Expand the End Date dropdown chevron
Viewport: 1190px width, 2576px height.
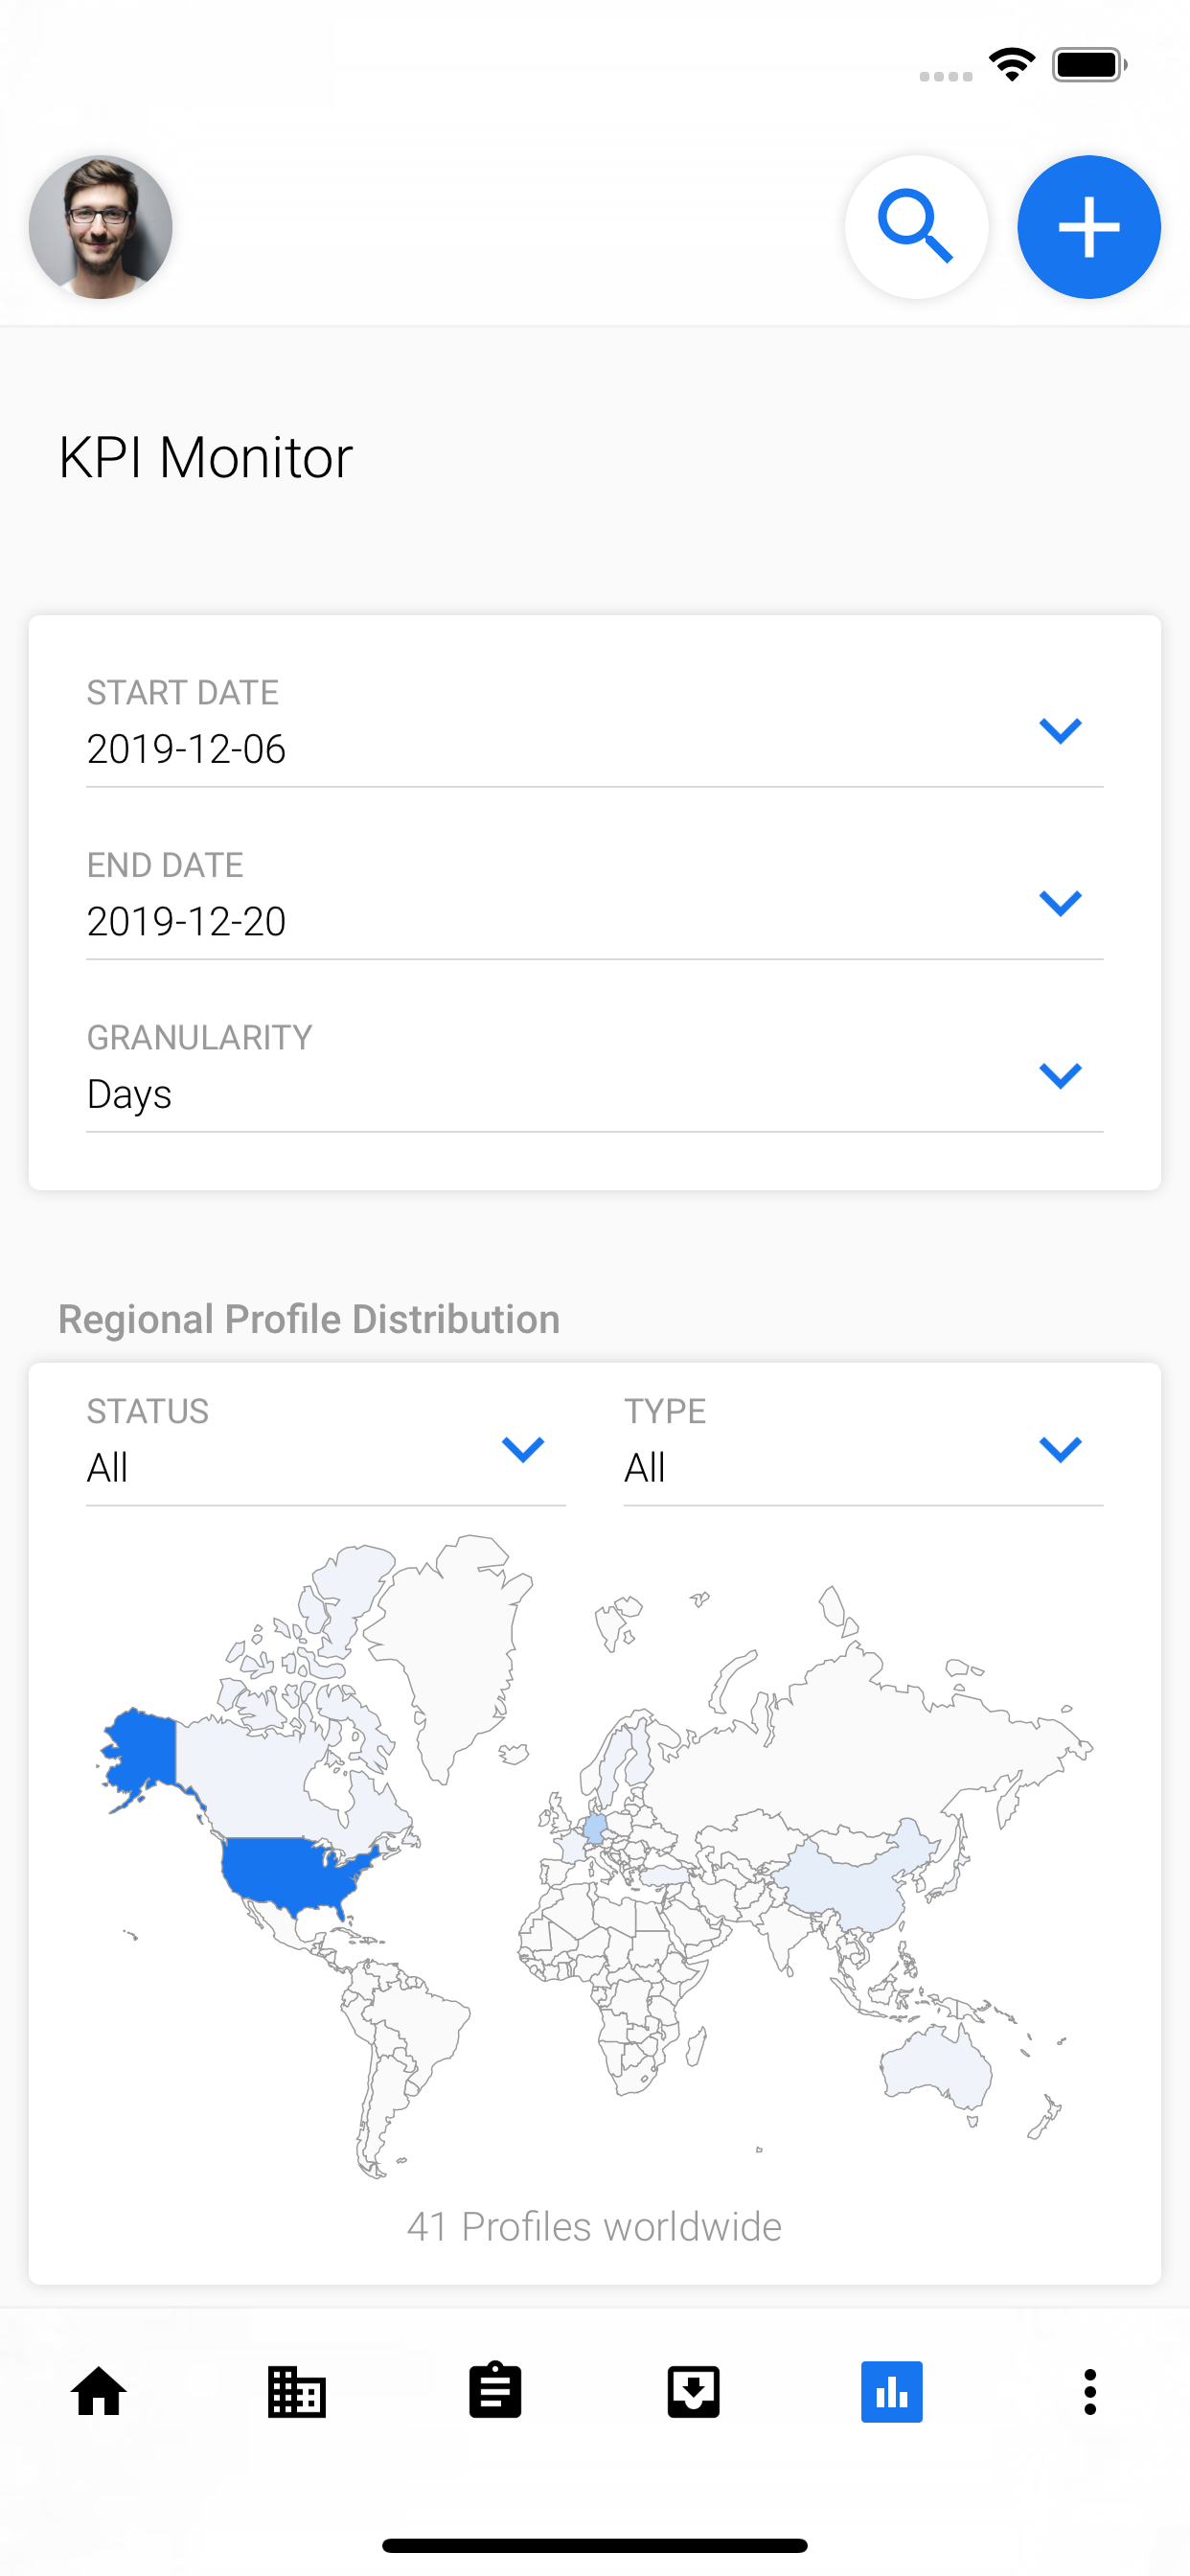point(1060,902)
